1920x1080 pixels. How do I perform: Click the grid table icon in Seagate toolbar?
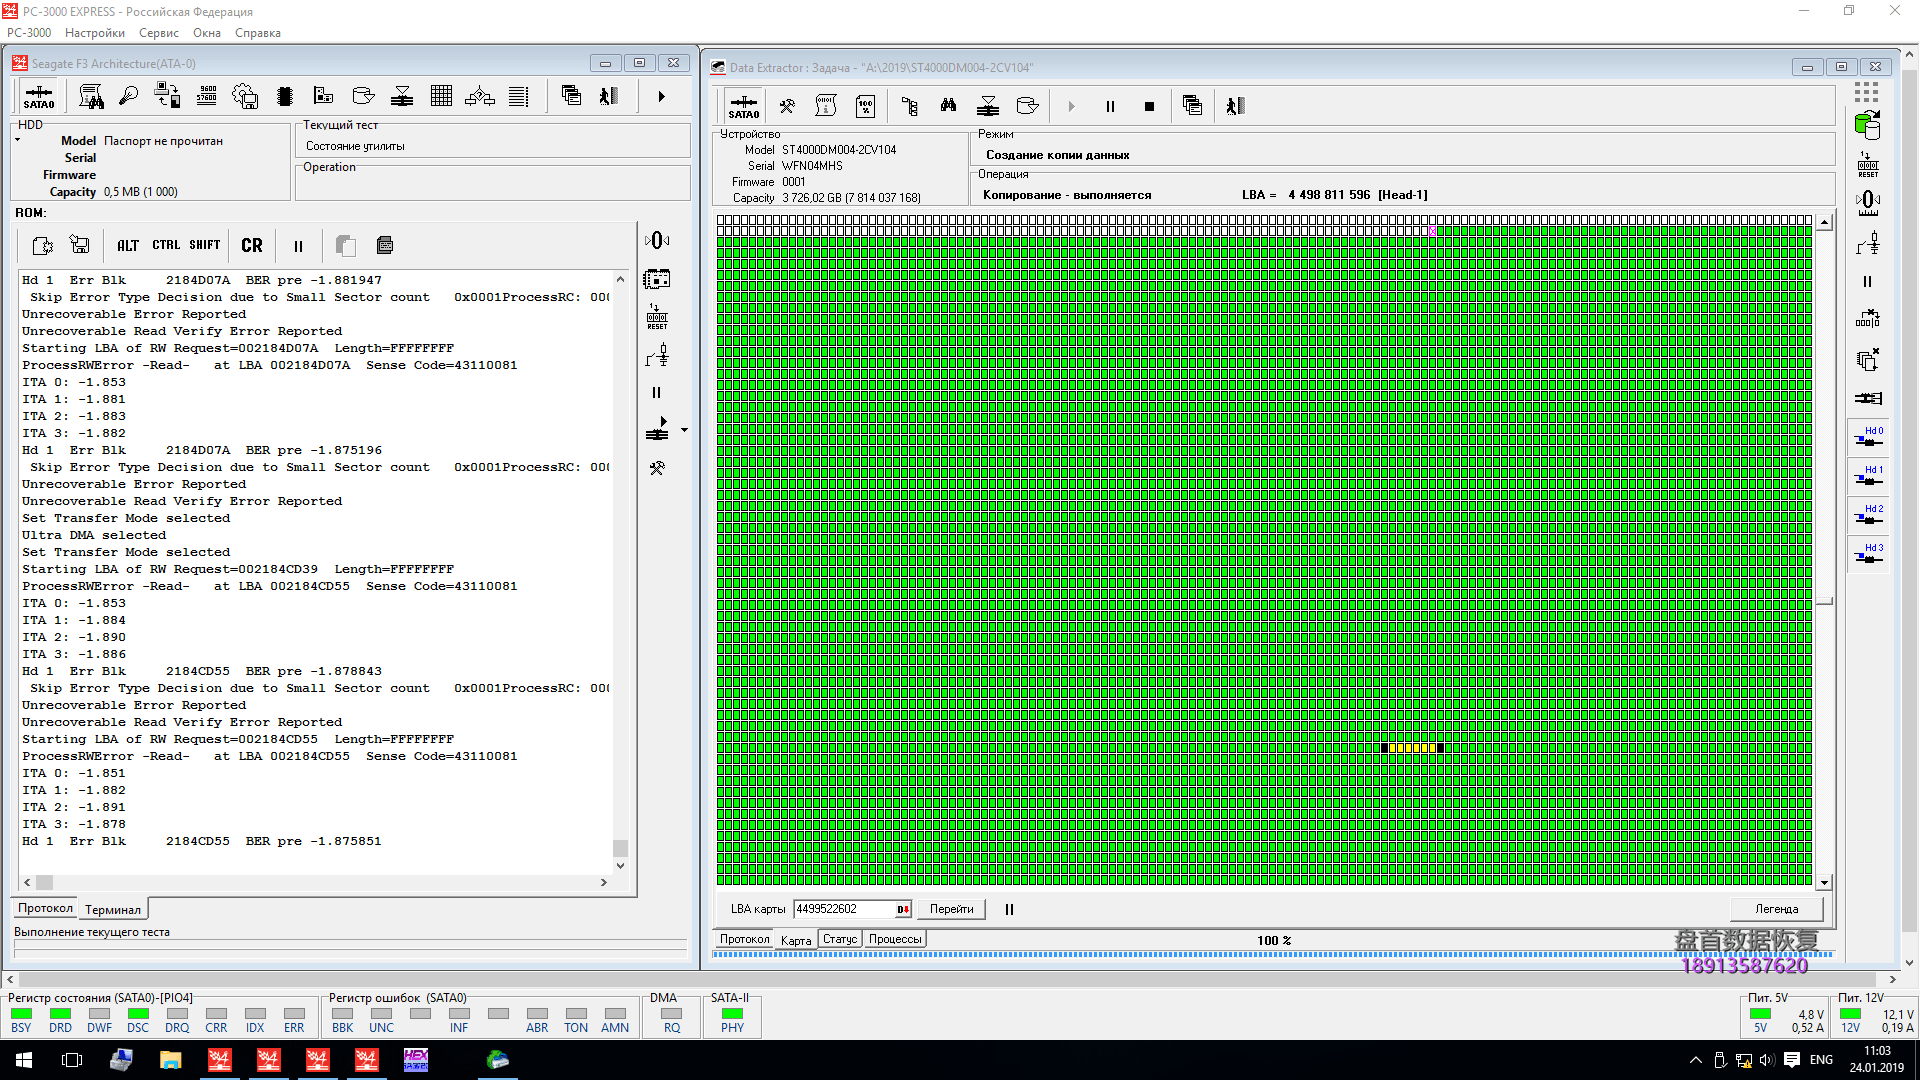(x=441, y=96)
